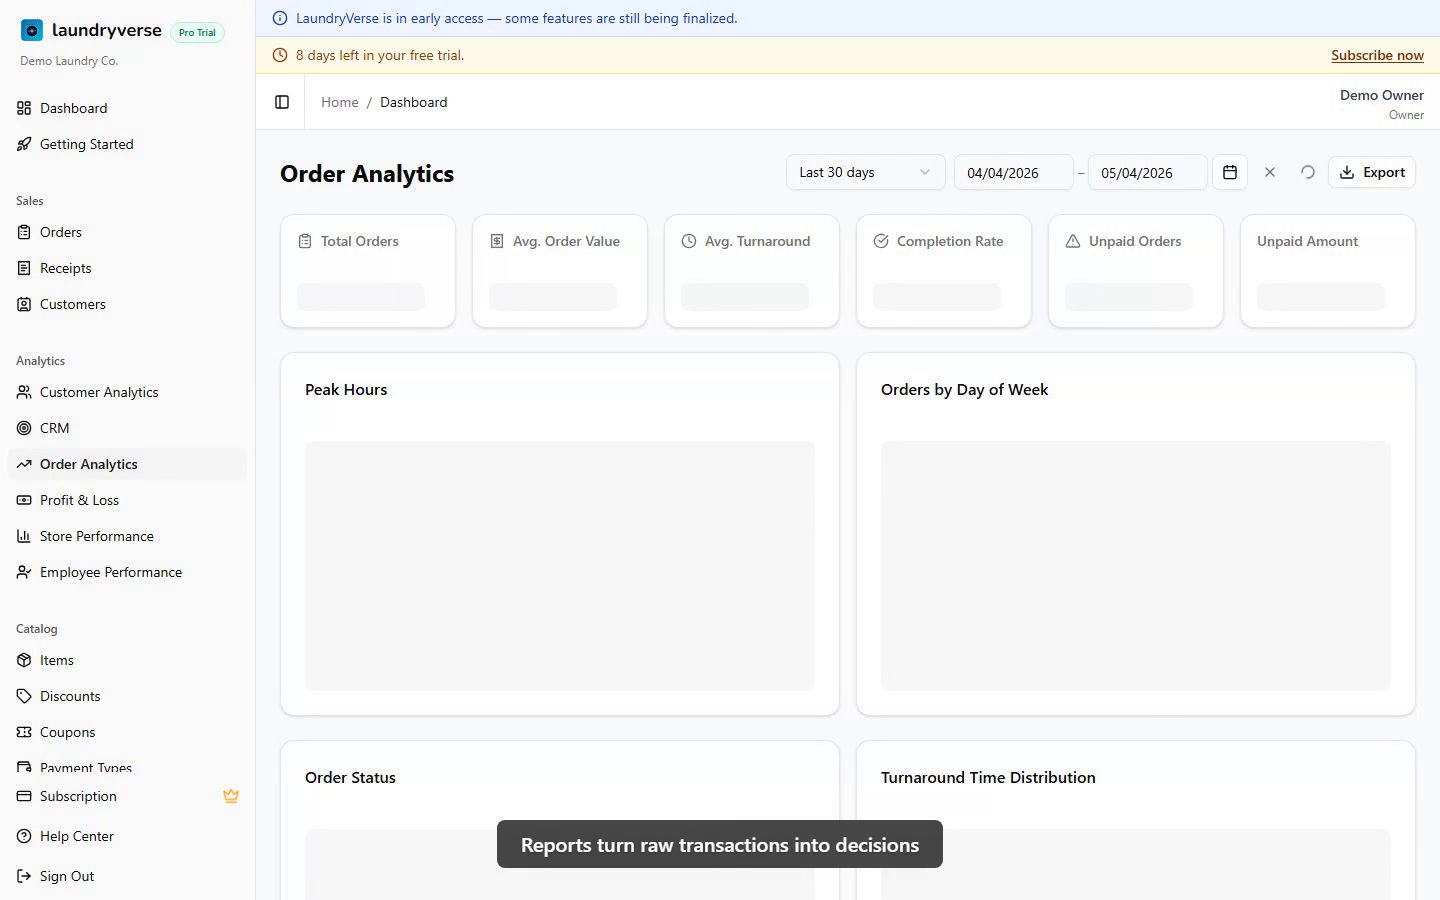Sign Out of the account
Viewport: 1440px width, 900px height.
(x=127, y=876)
